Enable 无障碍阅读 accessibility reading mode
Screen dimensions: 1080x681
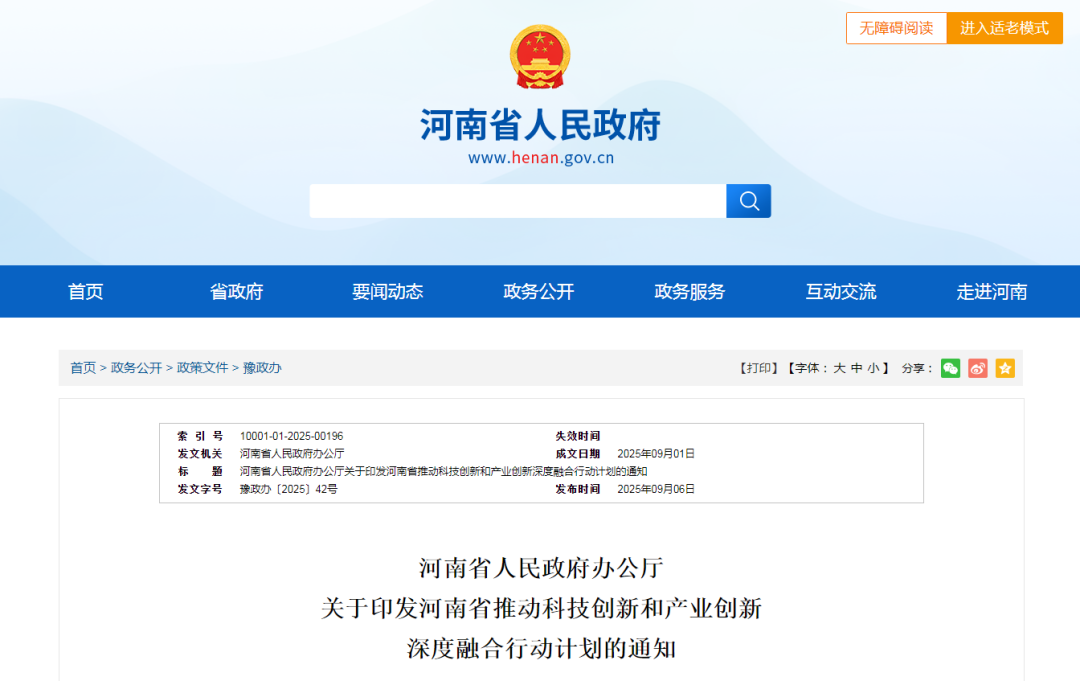(896, 28)
